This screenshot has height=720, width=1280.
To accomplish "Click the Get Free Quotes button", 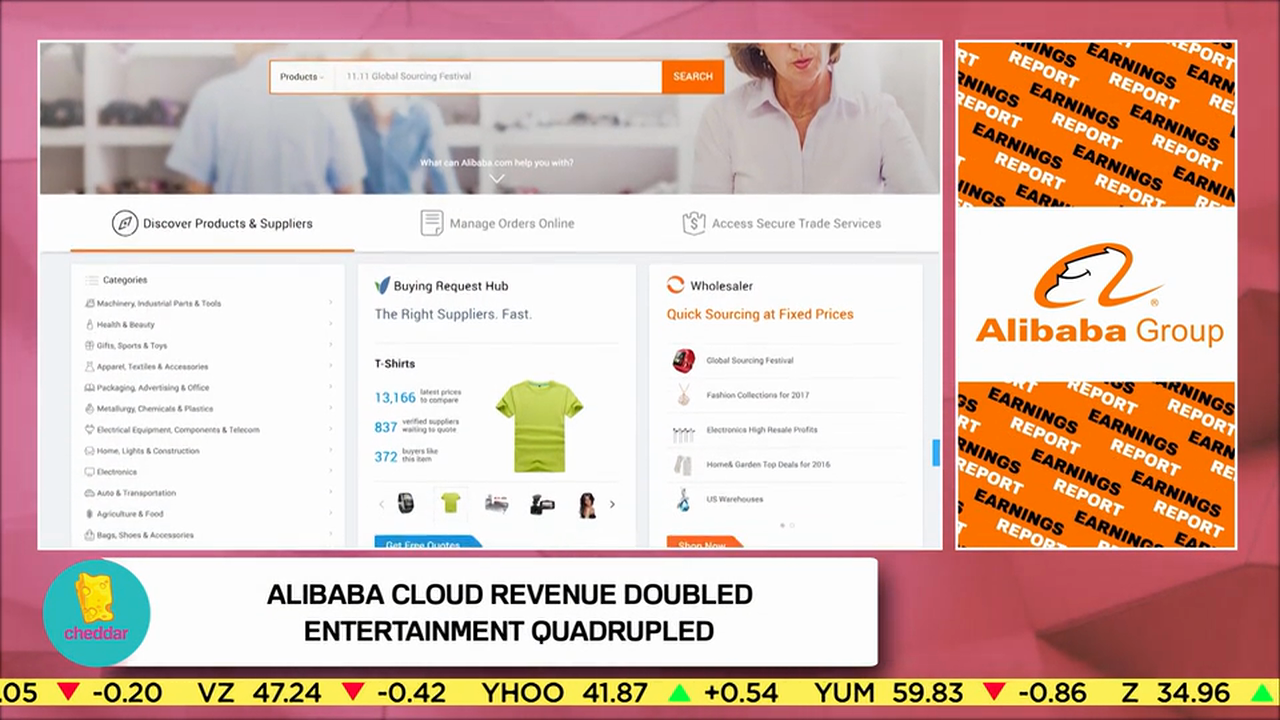I will click(427, 543).
